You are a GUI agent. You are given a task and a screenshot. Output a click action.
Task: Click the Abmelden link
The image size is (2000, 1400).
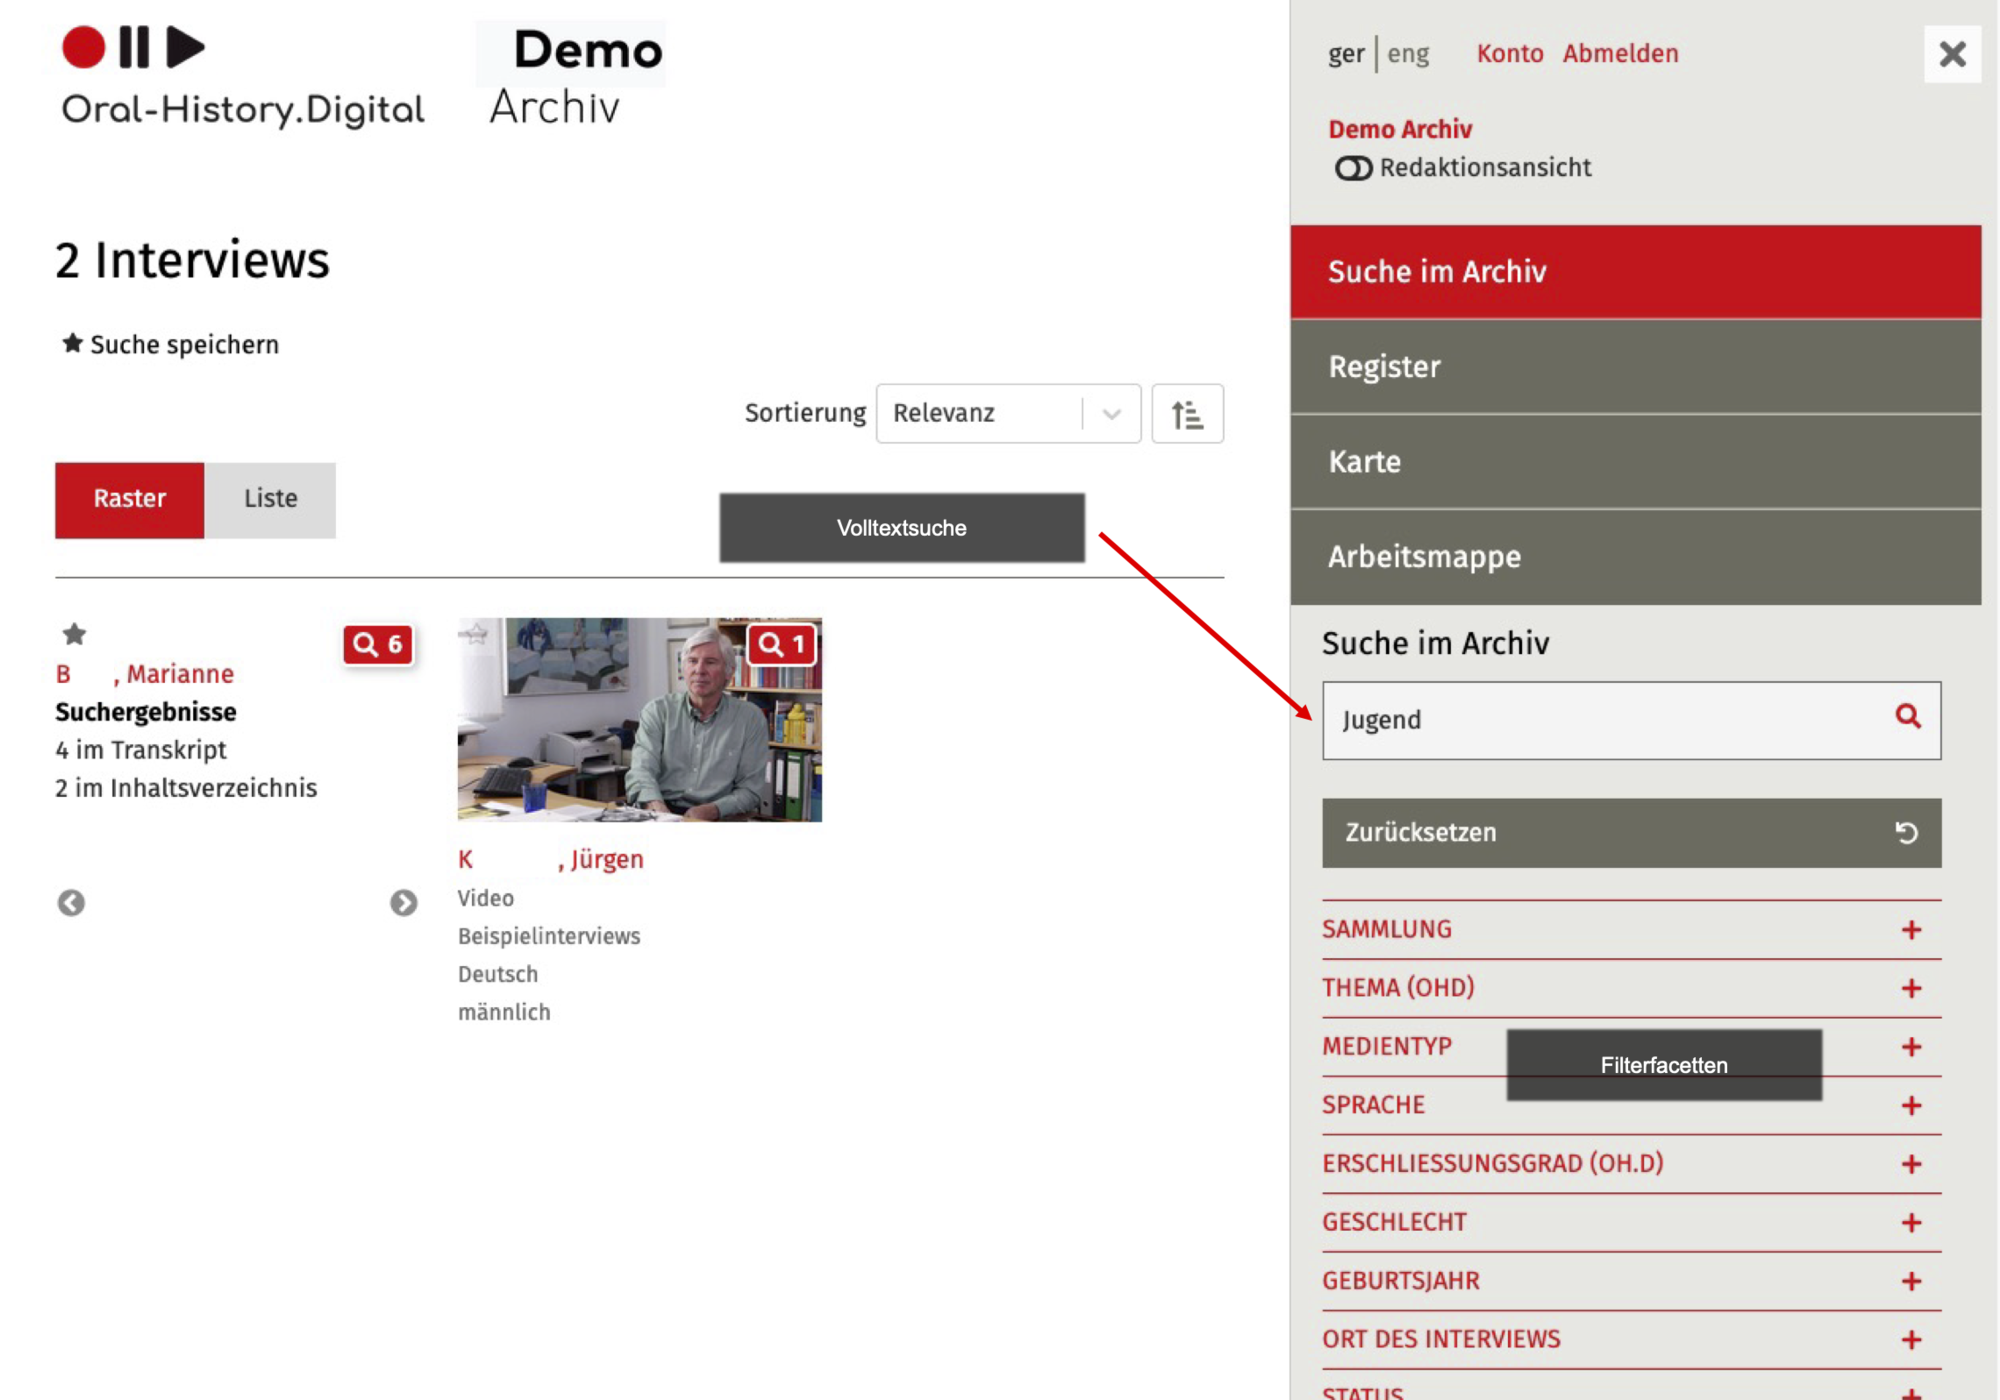click(1620, 54)
